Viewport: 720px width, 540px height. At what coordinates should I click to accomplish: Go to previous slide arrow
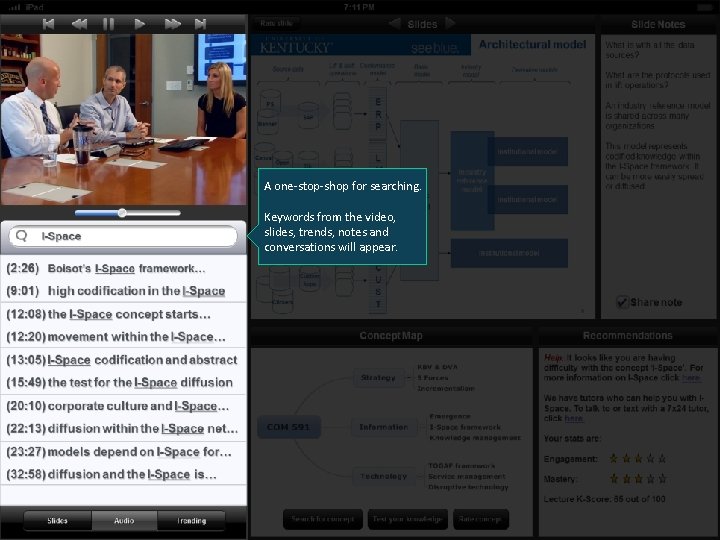(x=394, y=23)
